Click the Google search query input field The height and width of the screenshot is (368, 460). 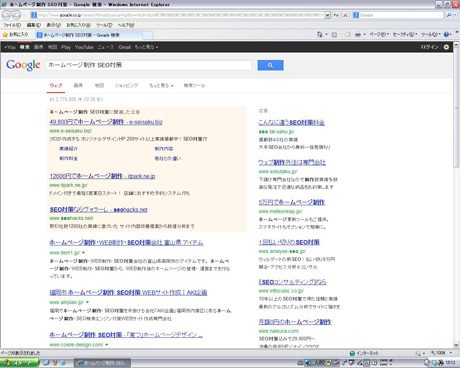149,65
